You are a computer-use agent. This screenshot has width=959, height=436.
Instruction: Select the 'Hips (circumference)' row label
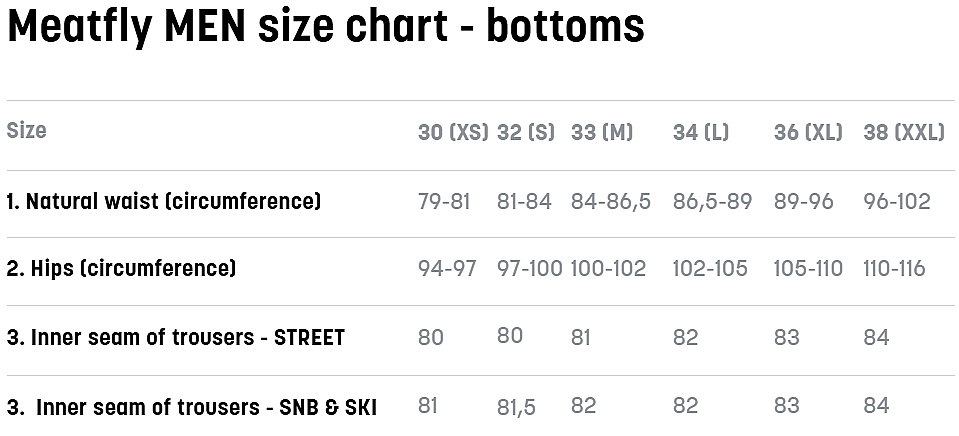[x=121, y=268]
